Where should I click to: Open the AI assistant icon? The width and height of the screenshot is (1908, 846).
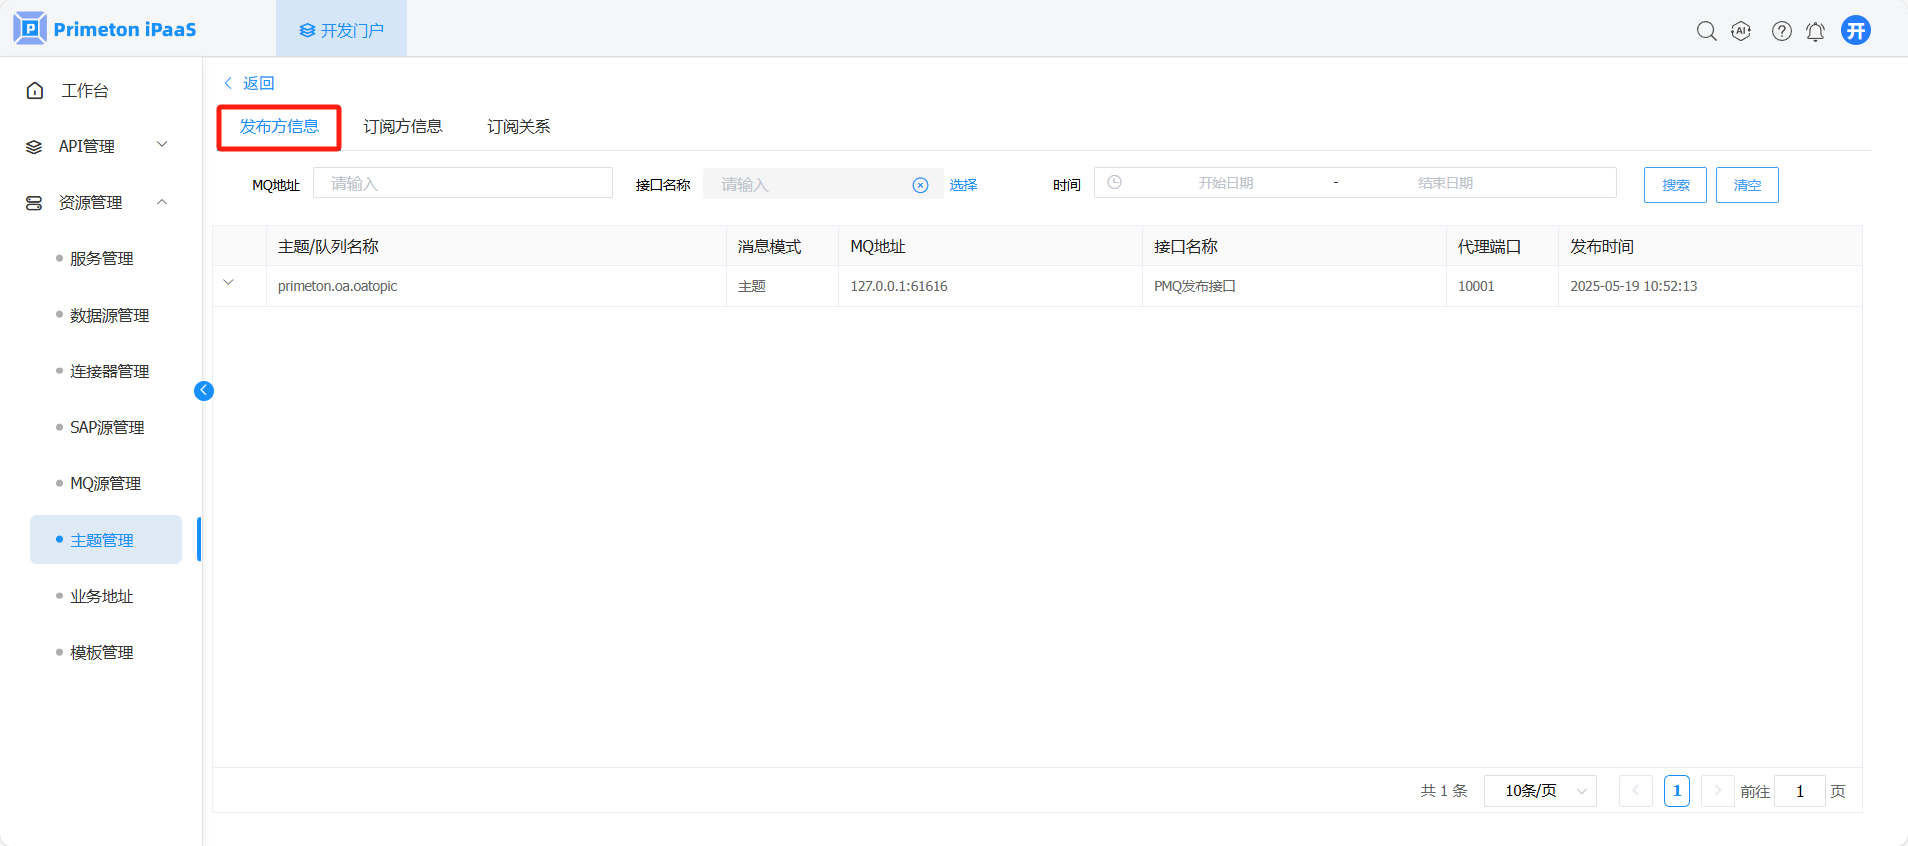(1741, 31)
